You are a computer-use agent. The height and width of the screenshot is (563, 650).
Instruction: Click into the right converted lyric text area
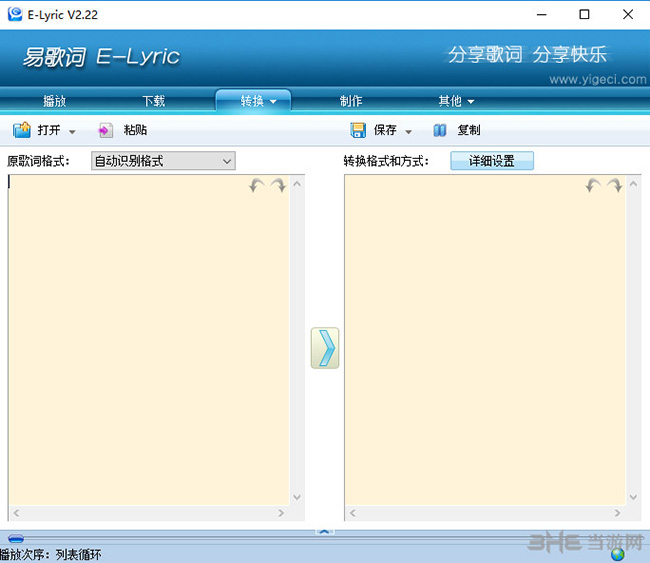(x=485, y=340)
